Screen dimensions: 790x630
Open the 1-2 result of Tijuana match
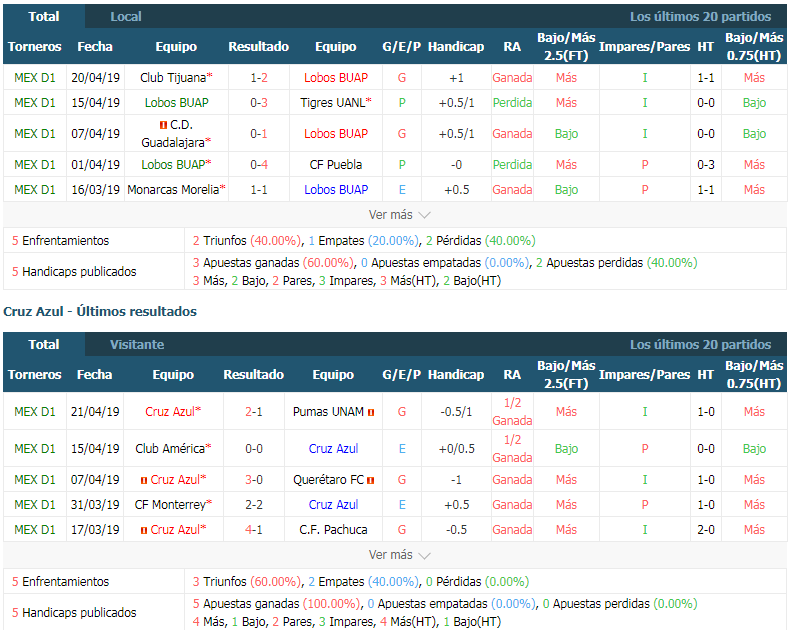pyautogui.click(x=259, y=78)
